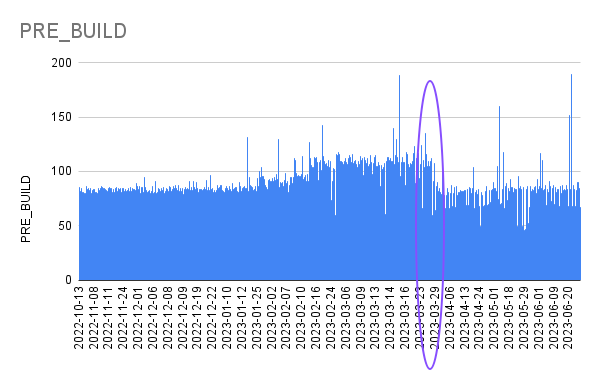Screen dimensions: 600x382
Task: Select the PRE_BUILD chart title
Action: click(73, 31)
